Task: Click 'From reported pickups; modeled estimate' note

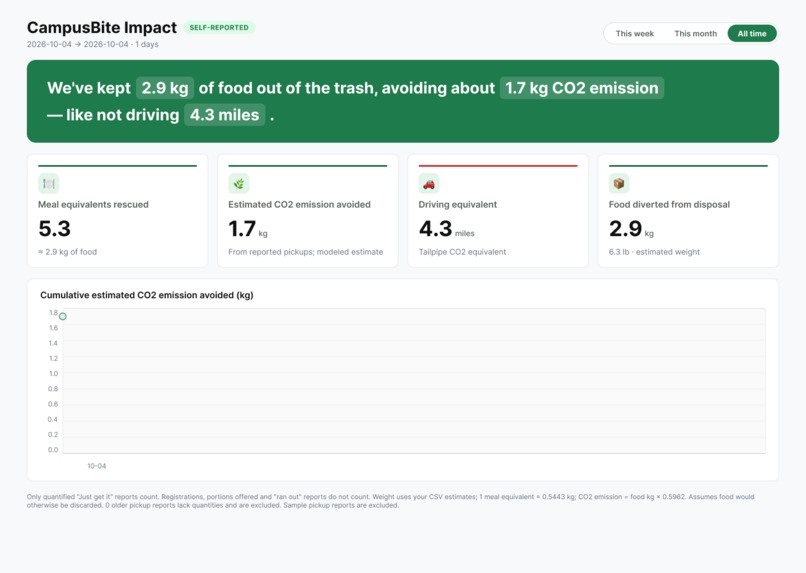Action: click(x=305, y=252)
